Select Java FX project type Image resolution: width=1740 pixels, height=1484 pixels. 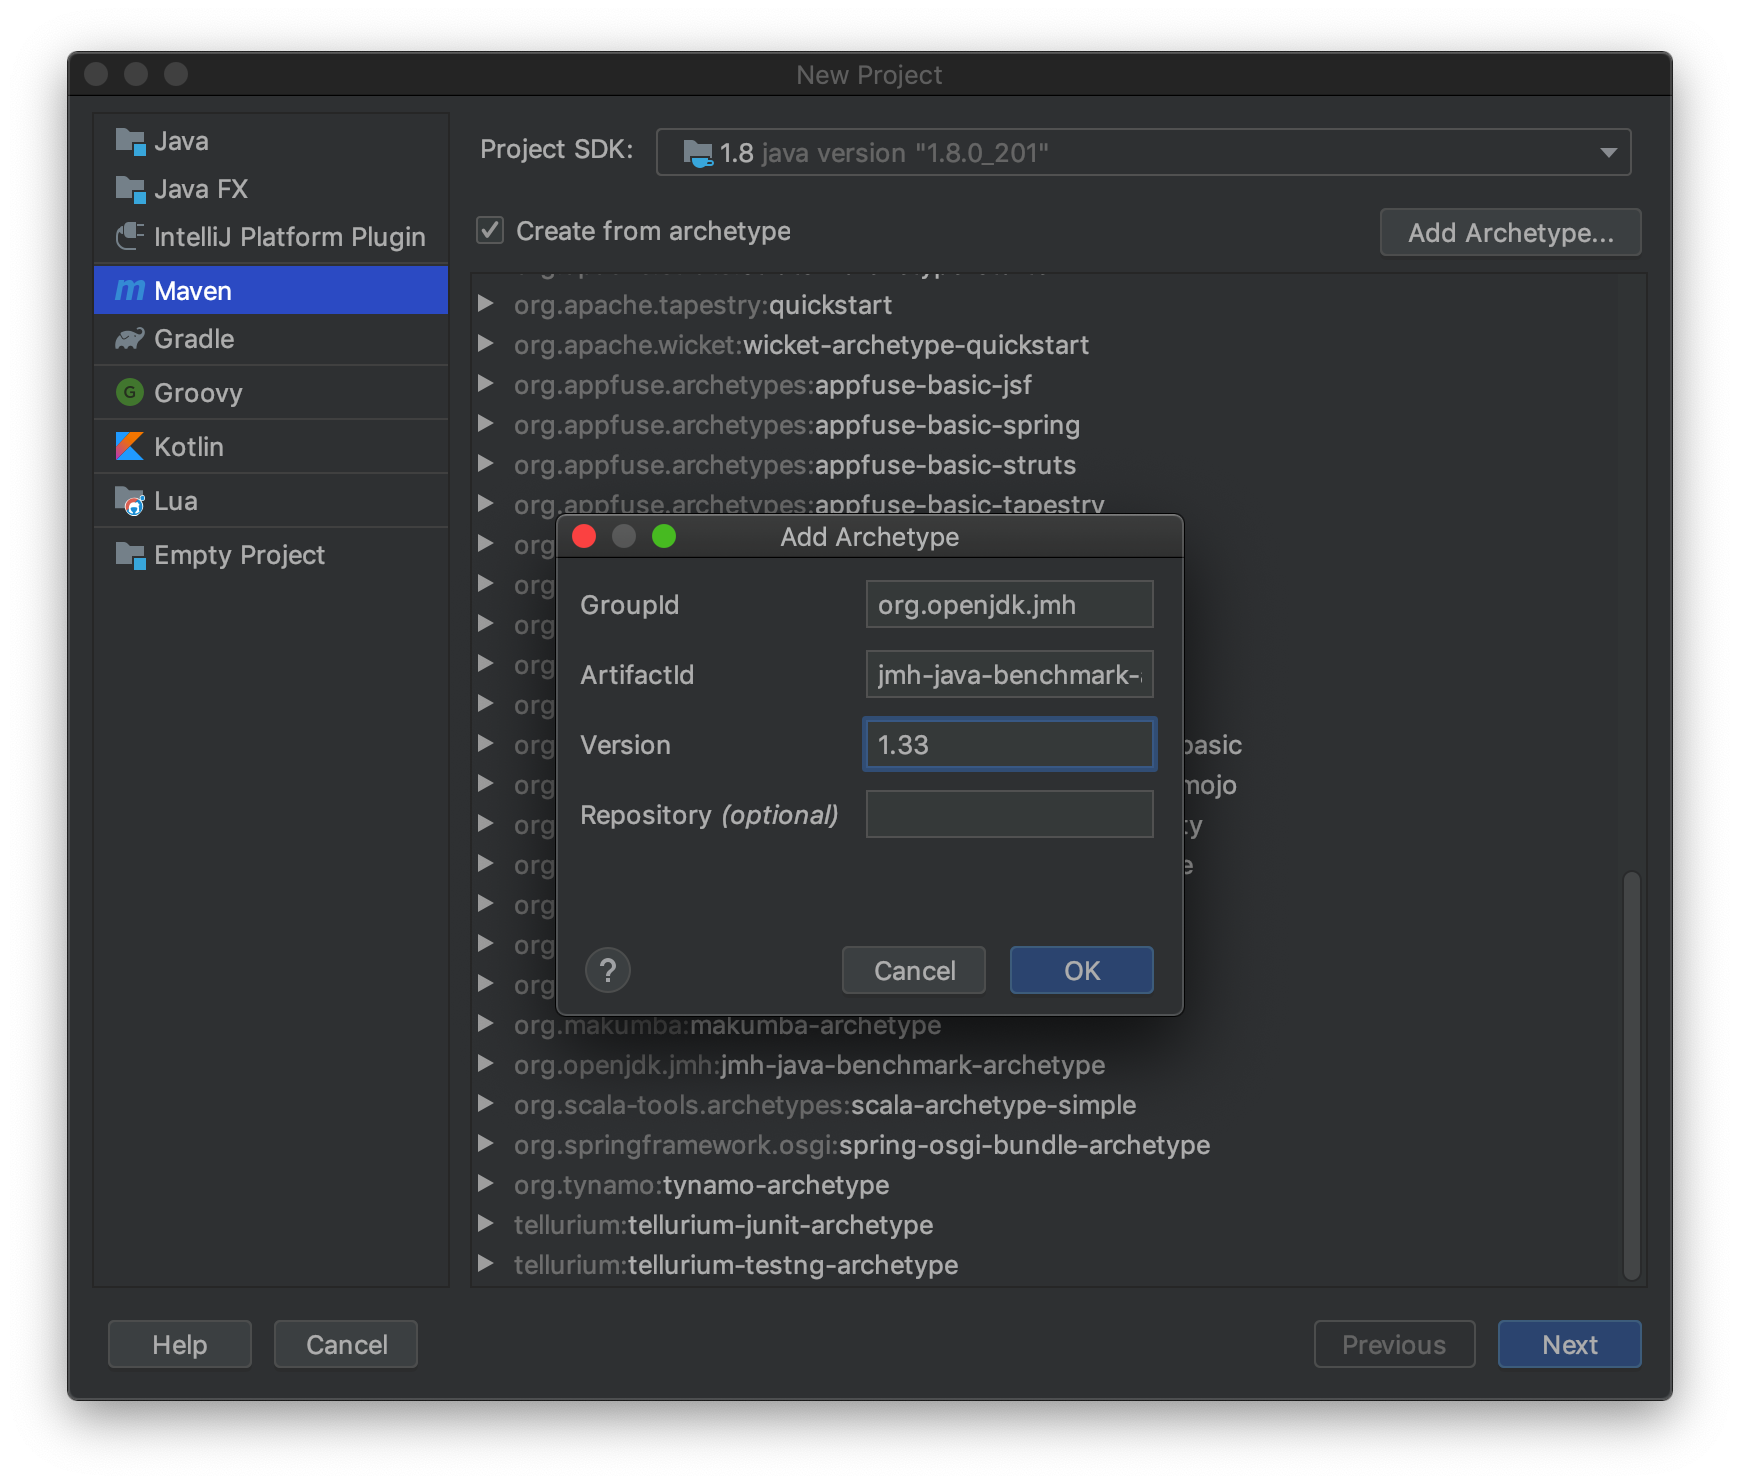[x=271, y=189]
